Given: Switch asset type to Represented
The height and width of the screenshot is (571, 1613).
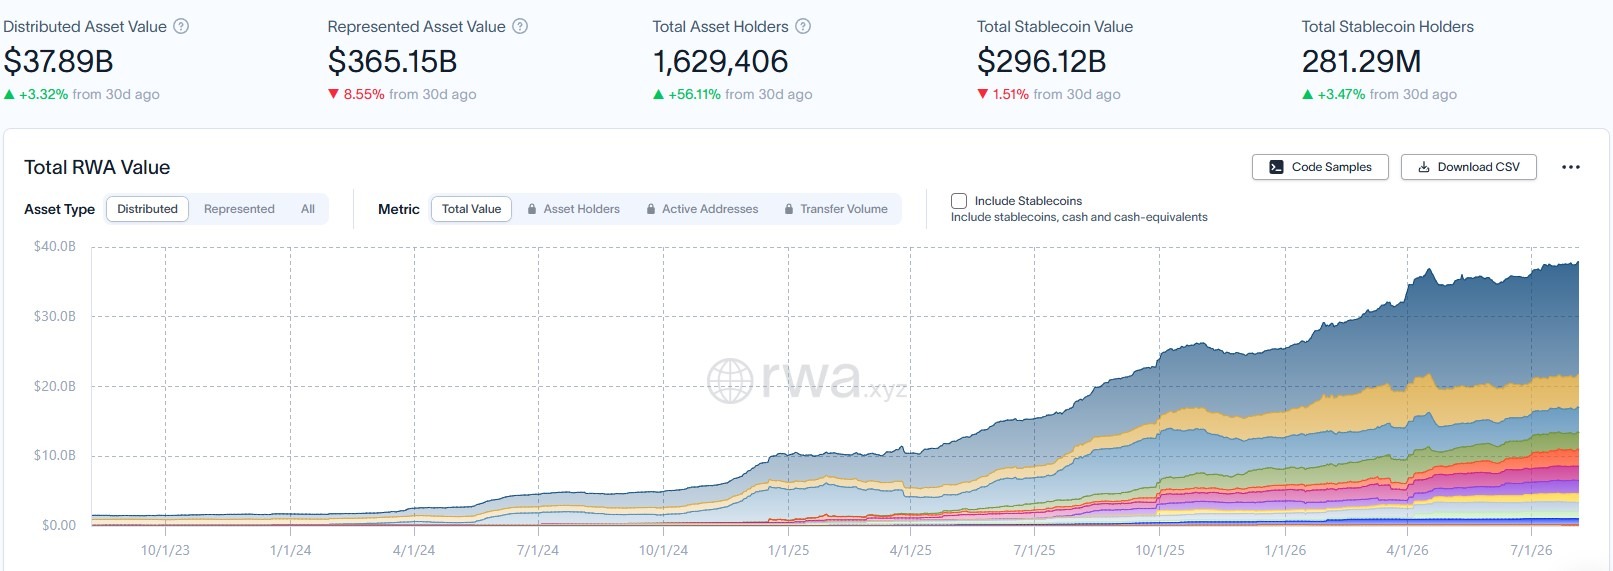Looking at the screenshot, I should pos(239,209).
